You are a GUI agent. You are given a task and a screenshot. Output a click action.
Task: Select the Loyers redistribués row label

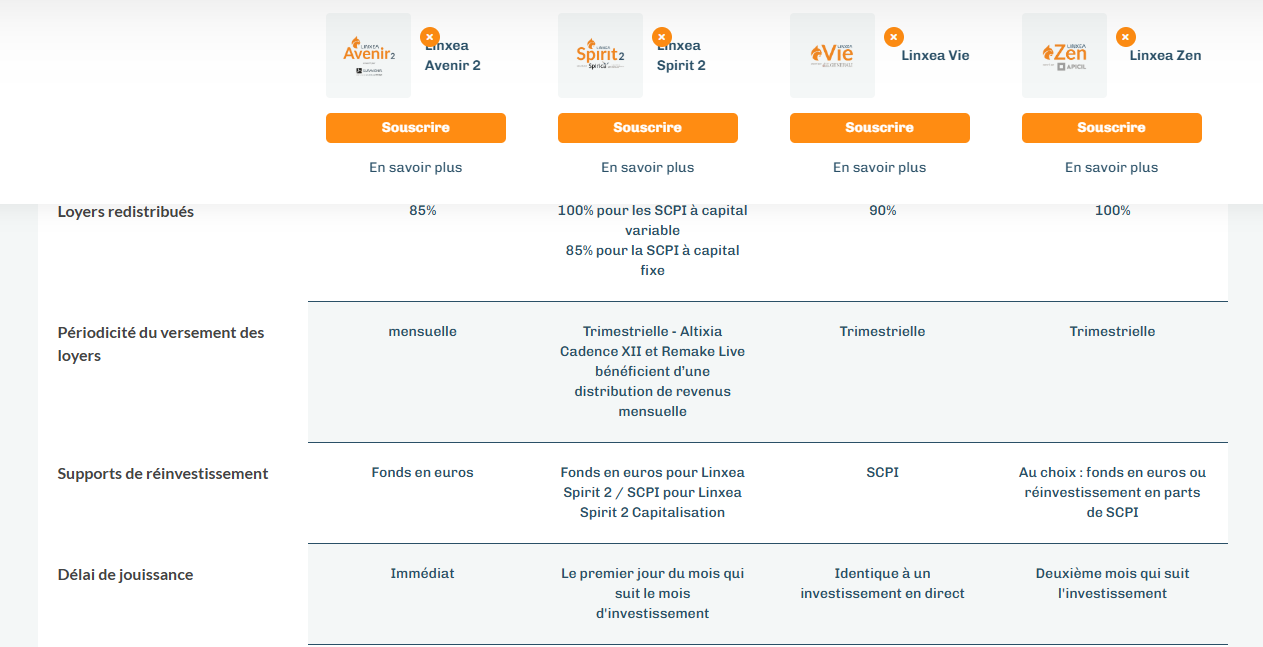126,212
